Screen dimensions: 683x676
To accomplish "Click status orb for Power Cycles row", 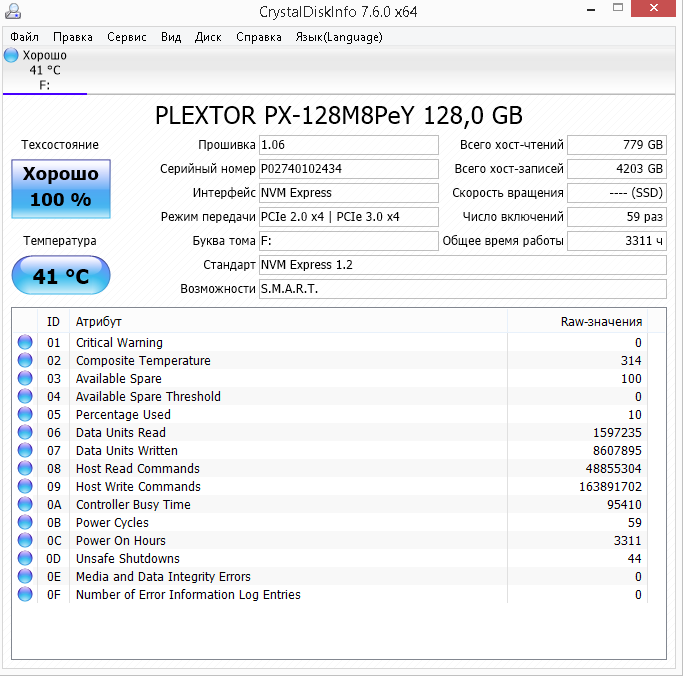I will click(x=25, y=522).
